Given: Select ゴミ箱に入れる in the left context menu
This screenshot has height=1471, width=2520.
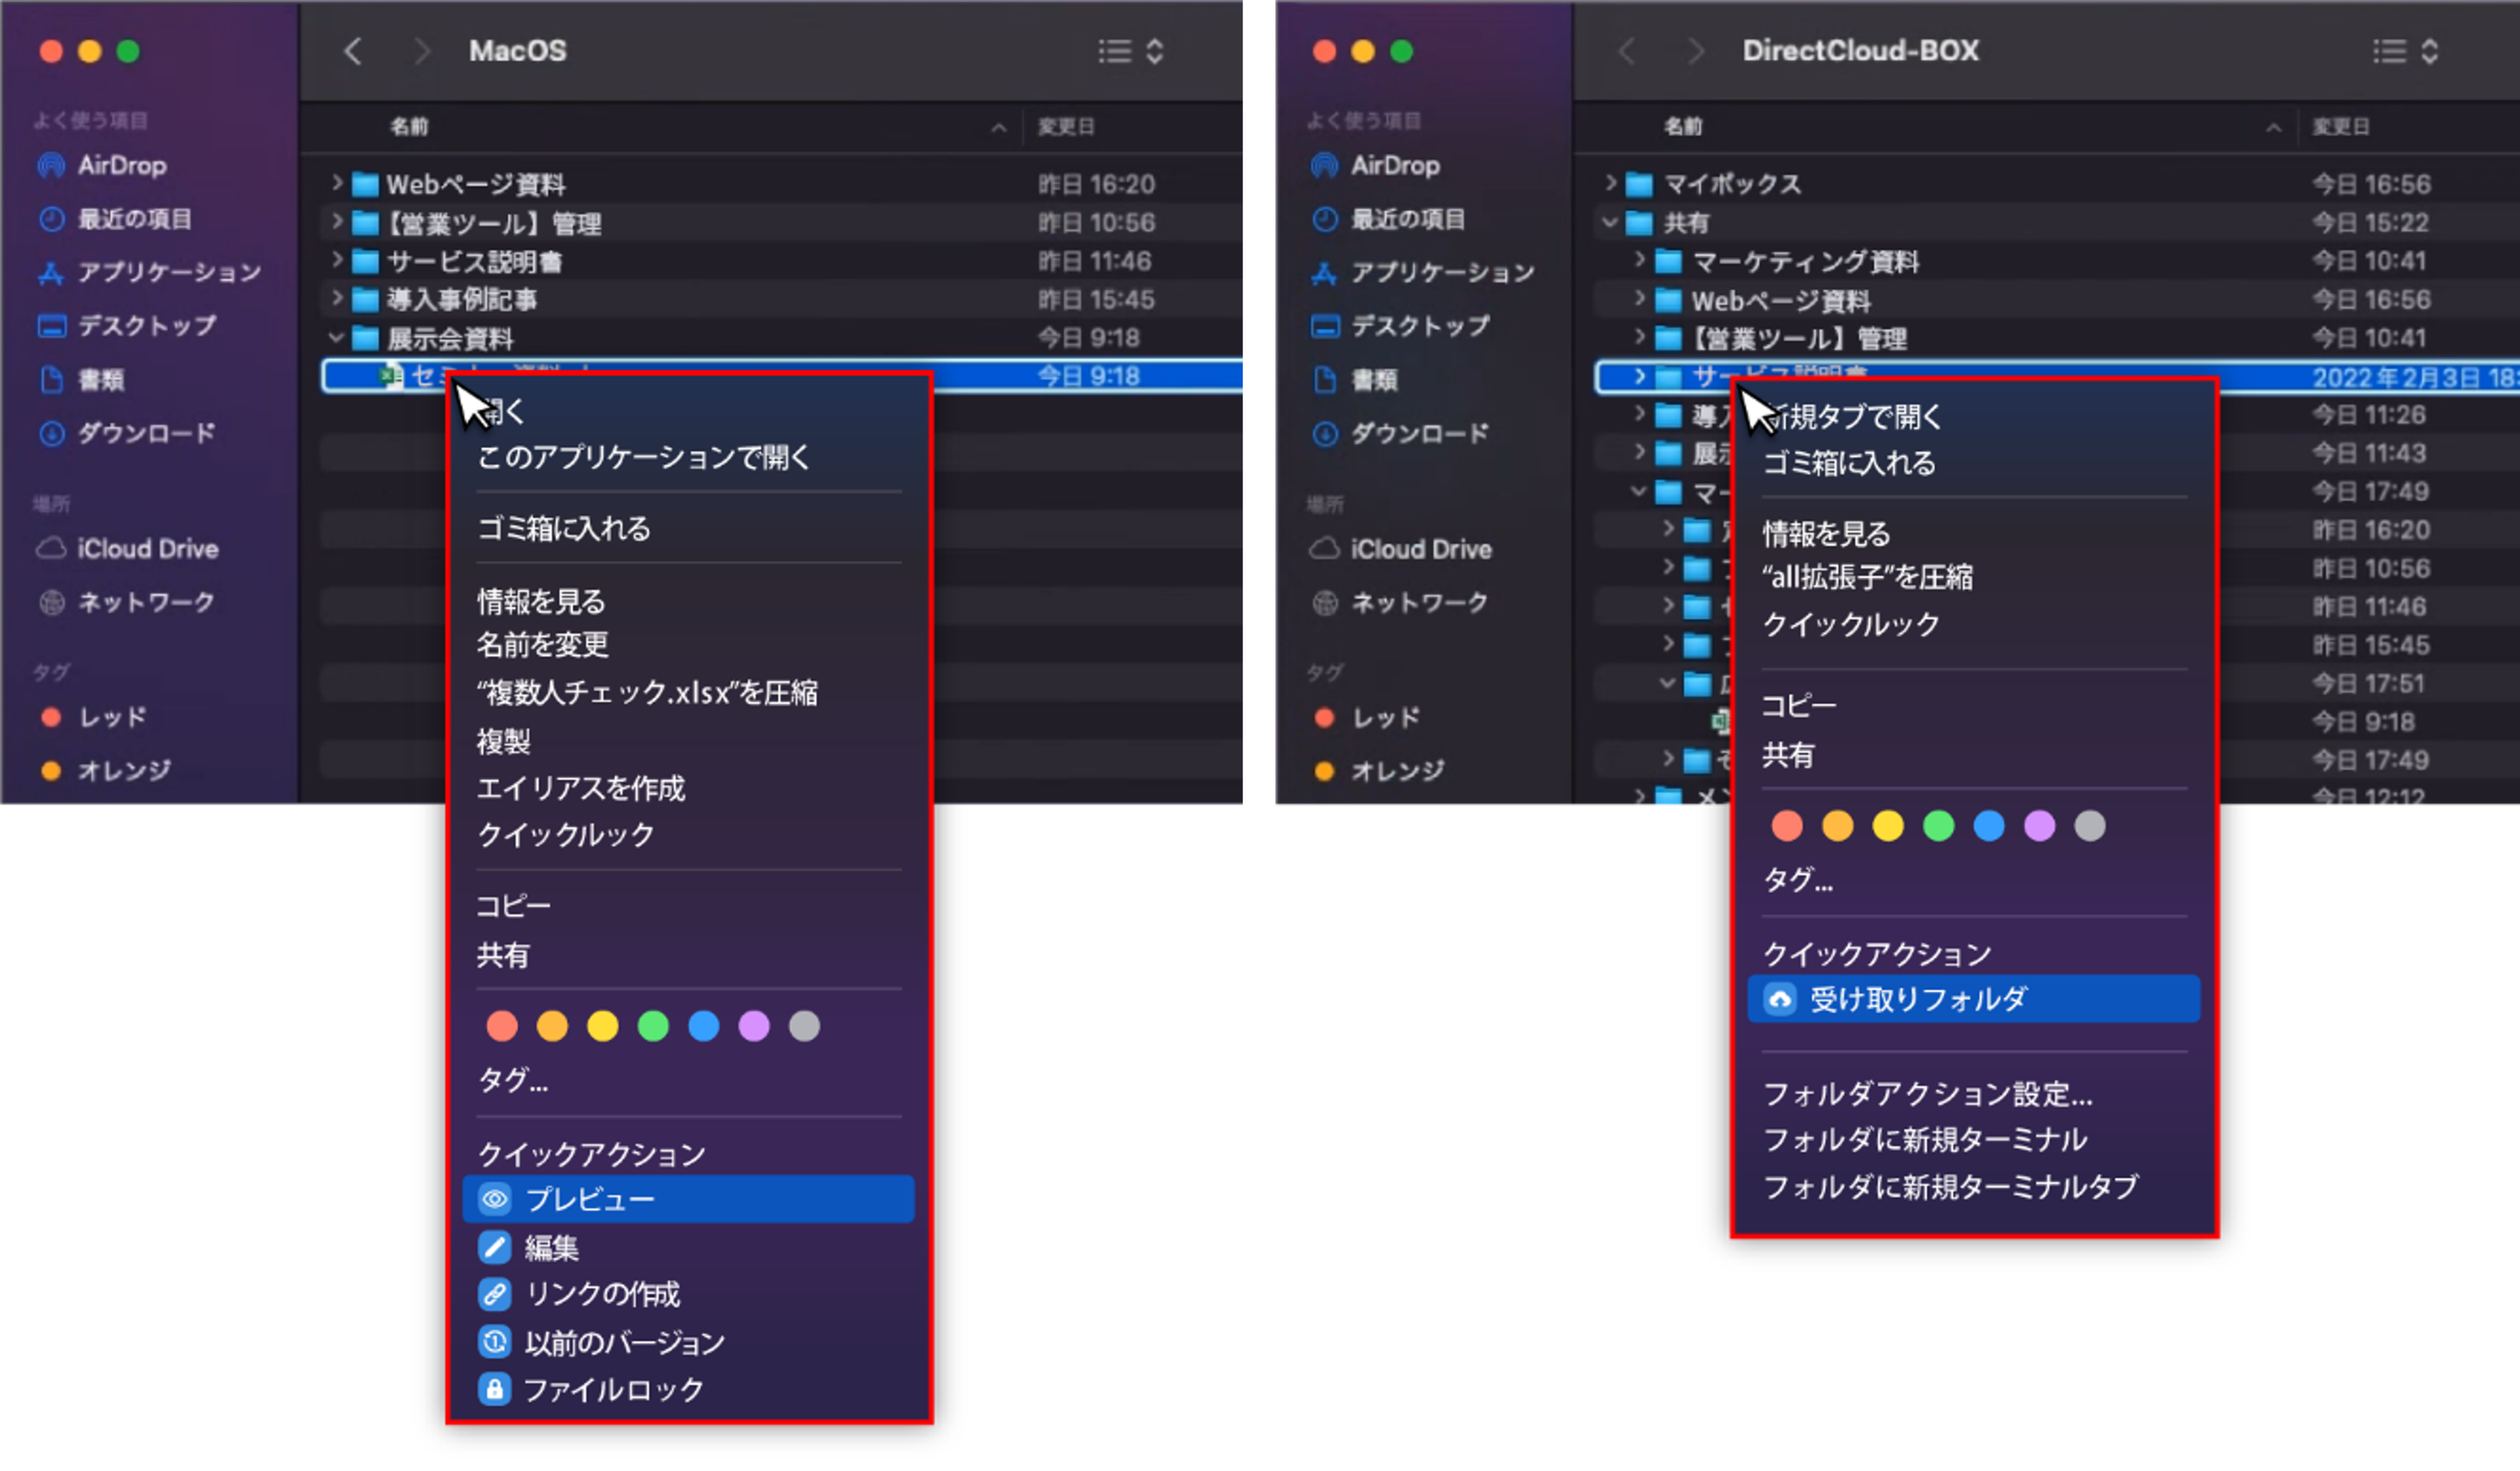Looking at the screenshot, I should coord(564,528).
